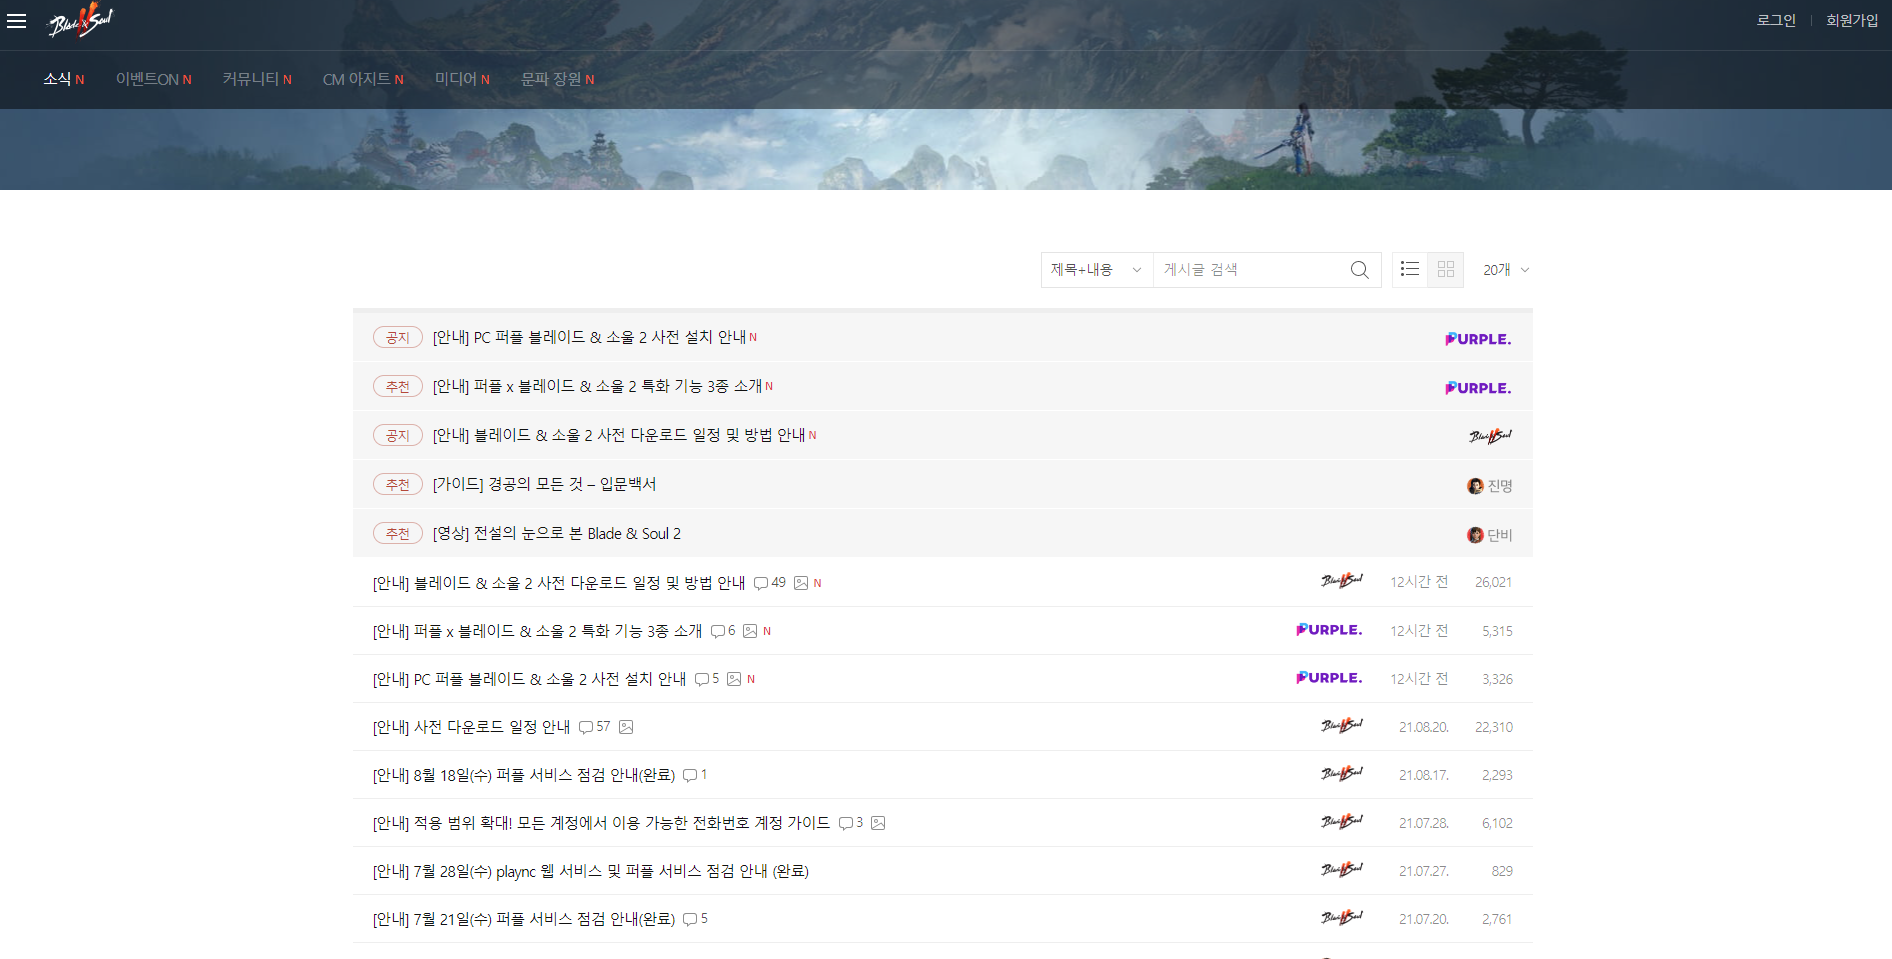Screen dimensions: 1892x959
Task: Click 공지 badge on PC 퍼플 사전 설치 notice
Action: pos(398,337)
